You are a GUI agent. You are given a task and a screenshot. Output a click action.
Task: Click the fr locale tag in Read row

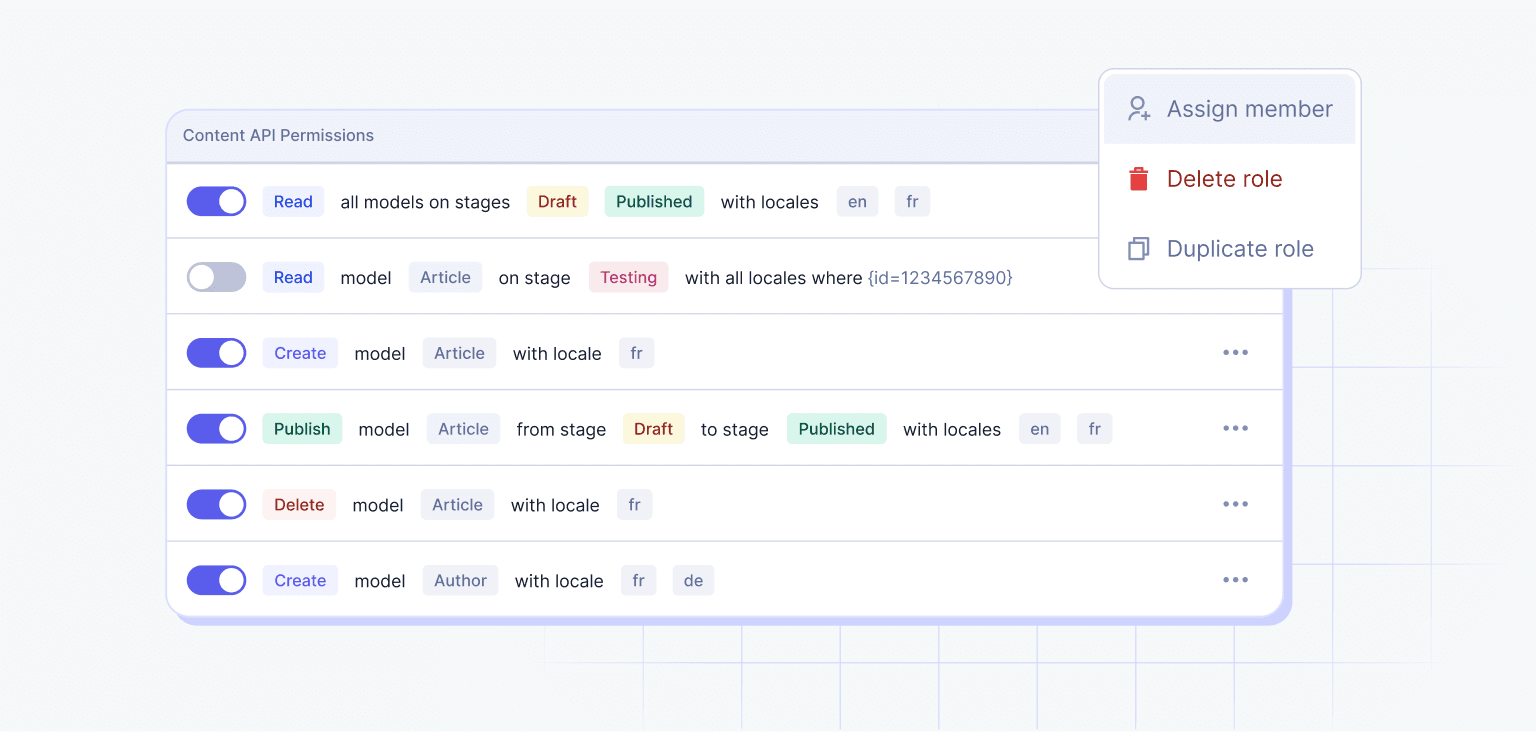point(912,201)
